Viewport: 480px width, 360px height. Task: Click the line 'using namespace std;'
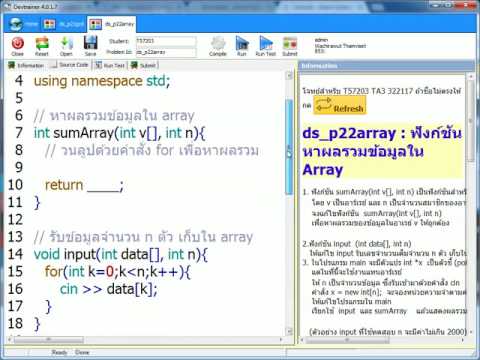pyautogui.click(x=102, y=81)
